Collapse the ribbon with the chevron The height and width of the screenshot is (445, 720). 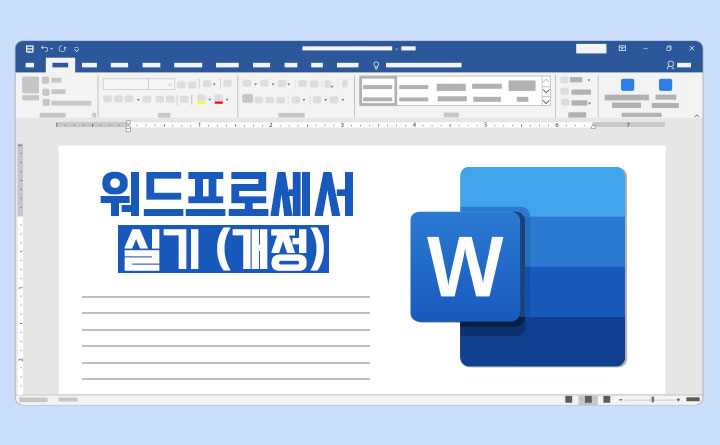[x=697, y=116]
